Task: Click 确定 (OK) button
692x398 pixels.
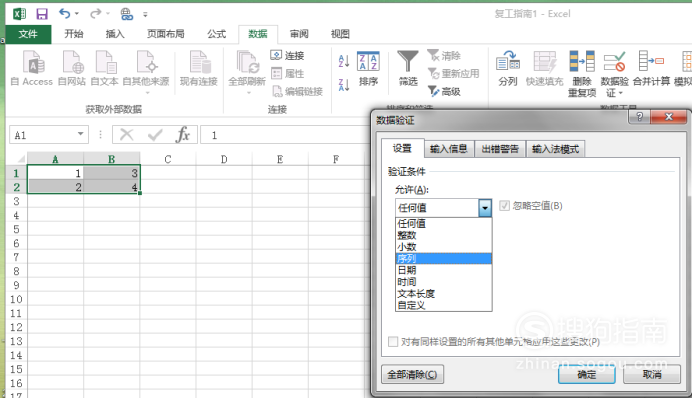Action: (x=587, y=375)
